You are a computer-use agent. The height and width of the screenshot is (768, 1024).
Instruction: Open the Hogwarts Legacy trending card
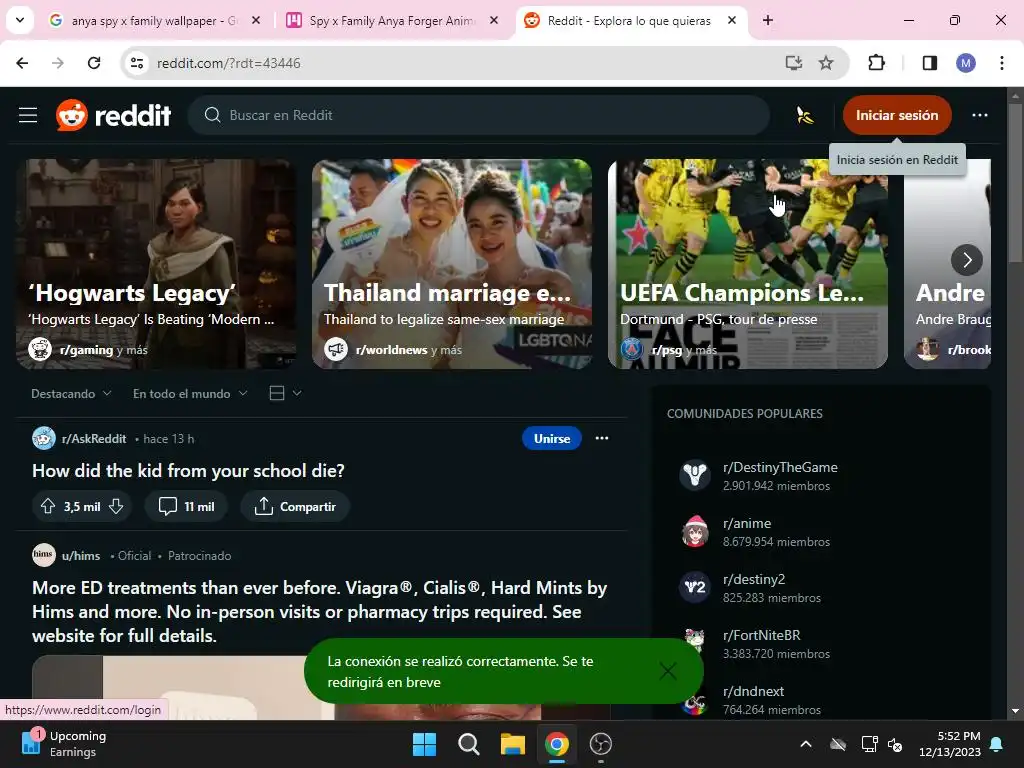click(x=156, y=264)
